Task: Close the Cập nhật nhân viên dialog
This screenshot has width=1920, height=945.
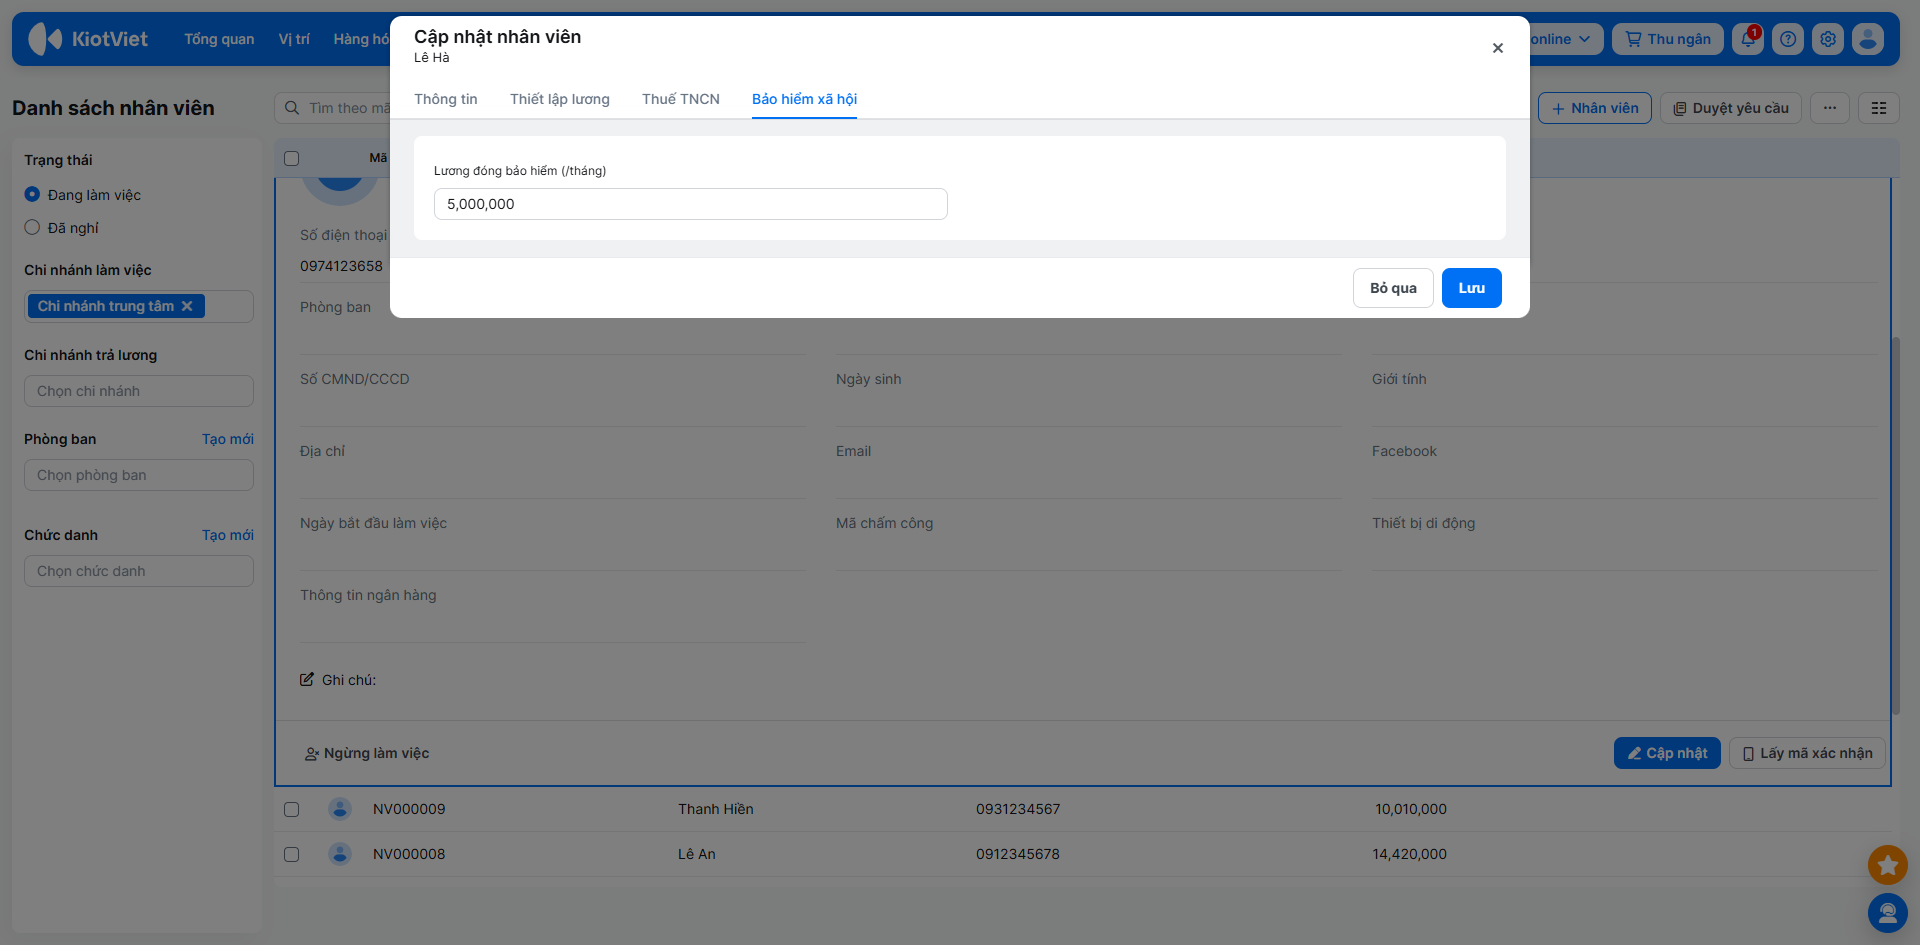Action: click(x=1498, y=48)
